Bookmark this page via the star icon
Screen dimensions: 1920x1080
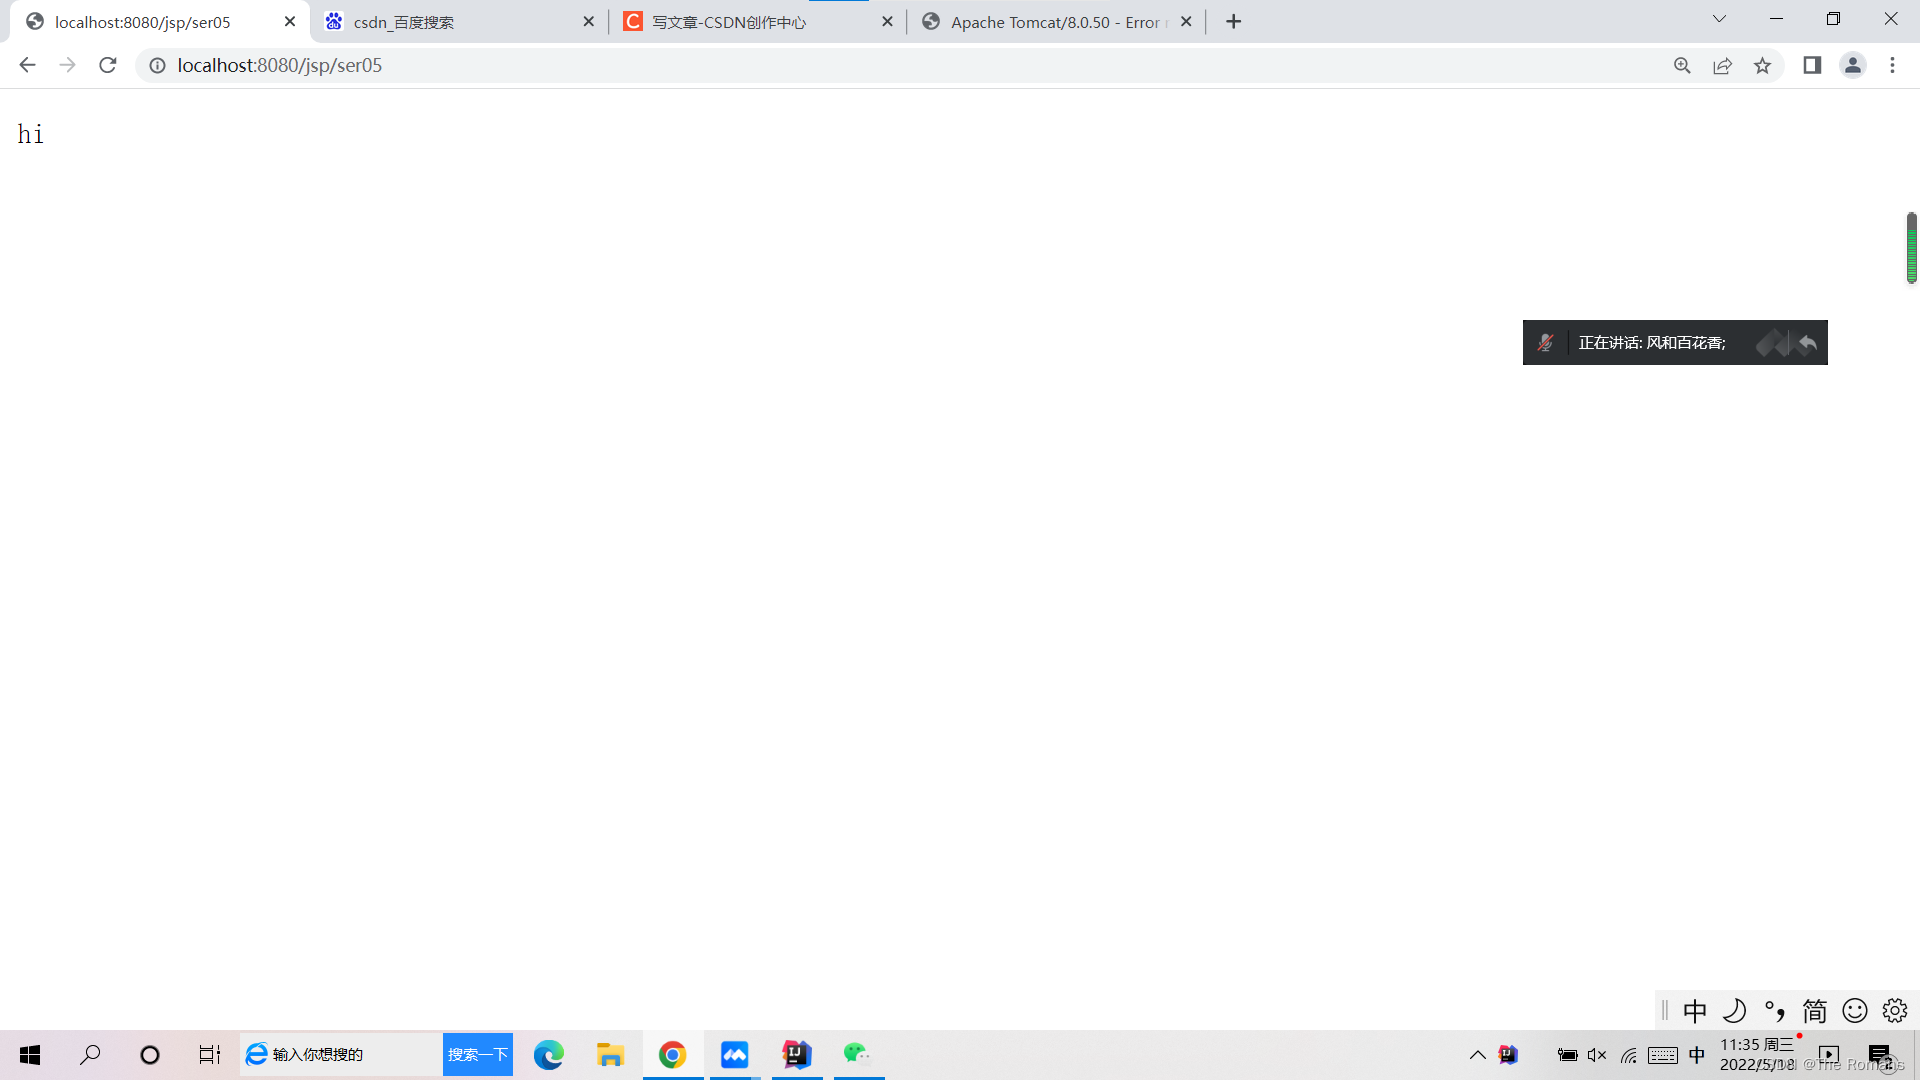1763,65
